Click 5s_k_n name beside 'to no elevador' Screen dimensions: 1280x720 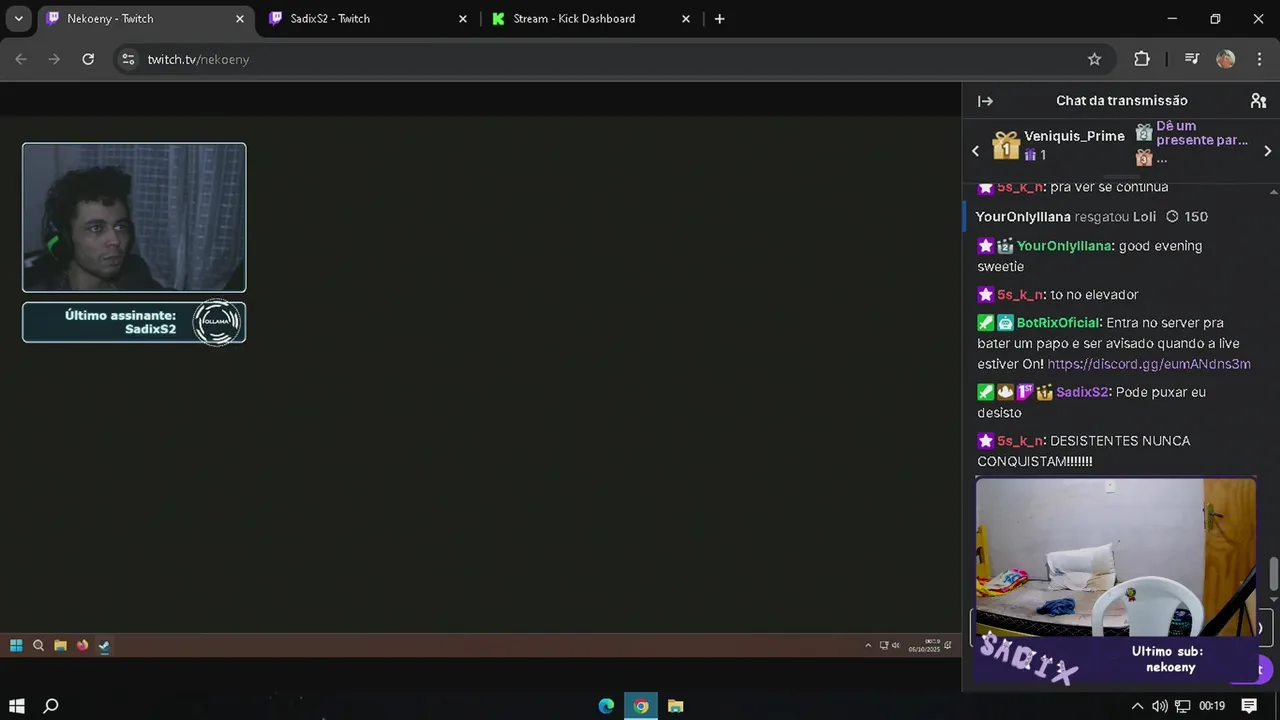point(1020,295)
